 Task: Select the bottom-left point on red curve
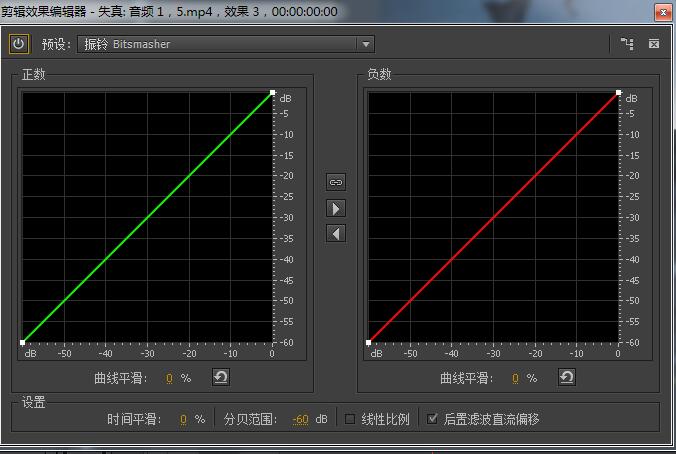pos(369,342)
